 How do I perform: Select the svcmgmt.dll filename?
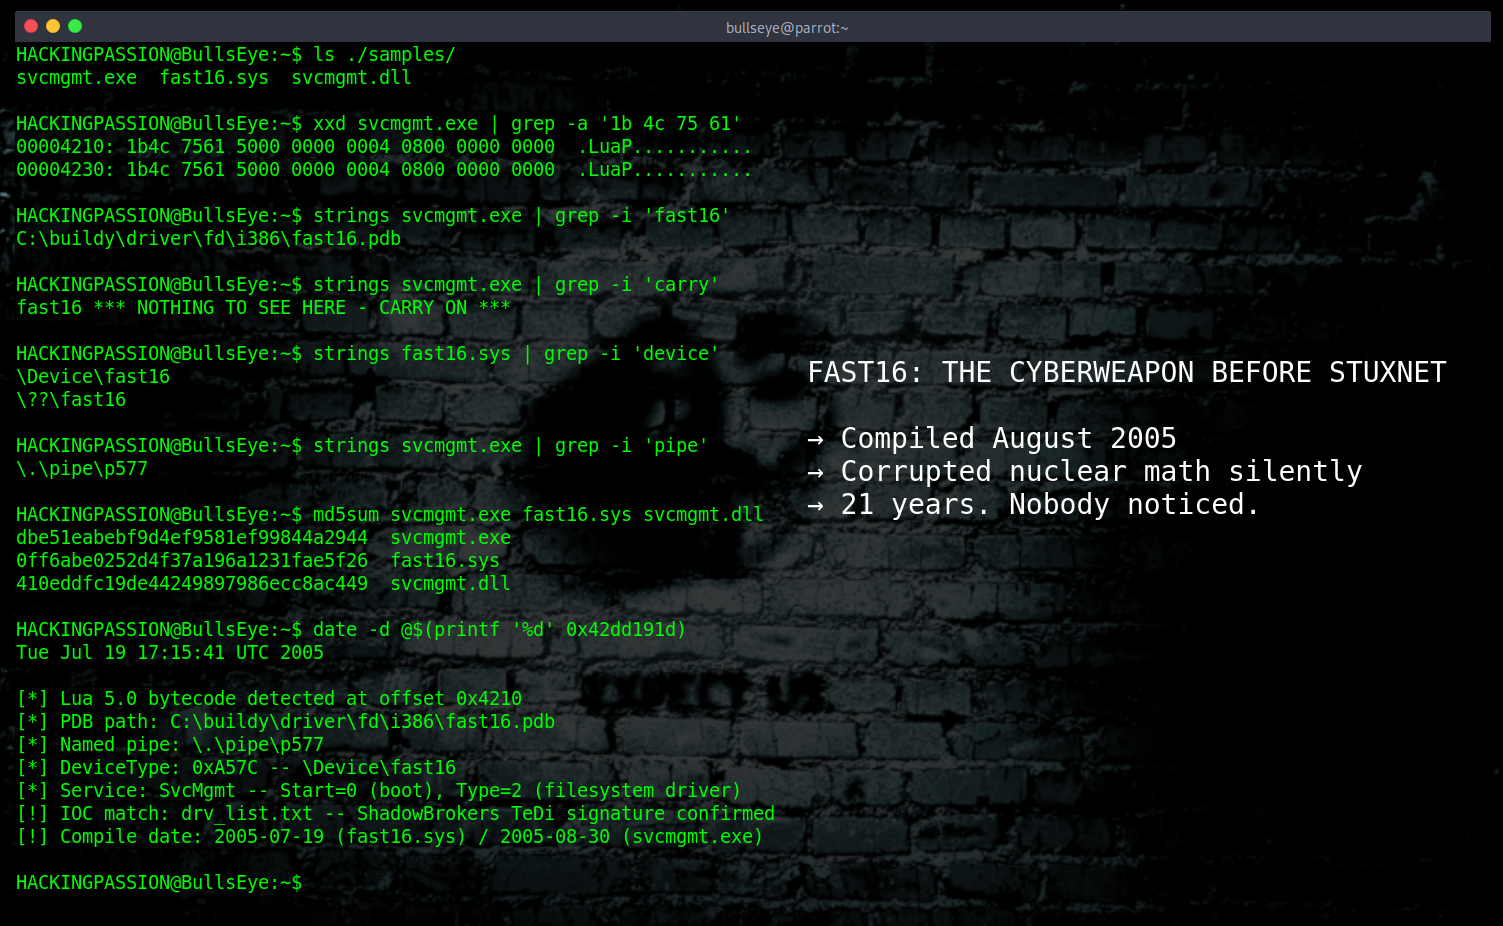350,77
